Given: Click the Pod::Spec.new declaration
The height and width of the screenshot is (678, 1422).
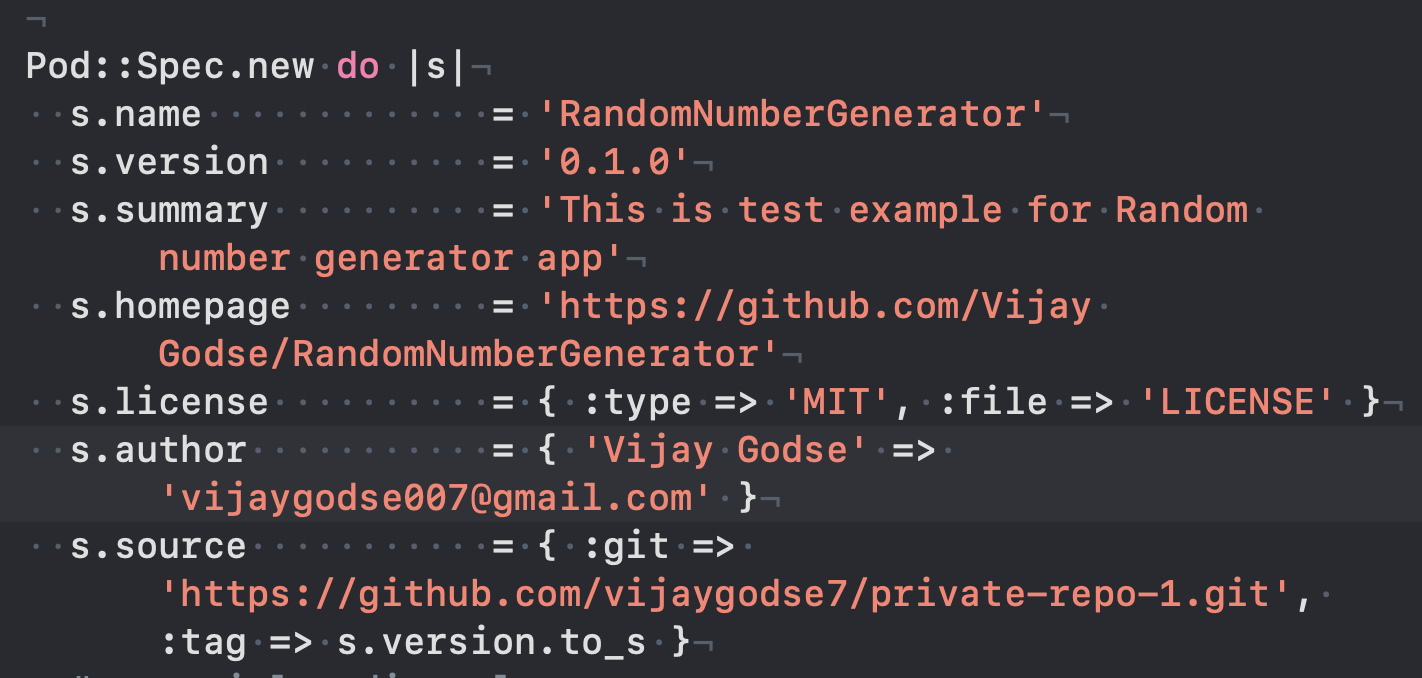Looking at the screenshot, I should point(170,66).
